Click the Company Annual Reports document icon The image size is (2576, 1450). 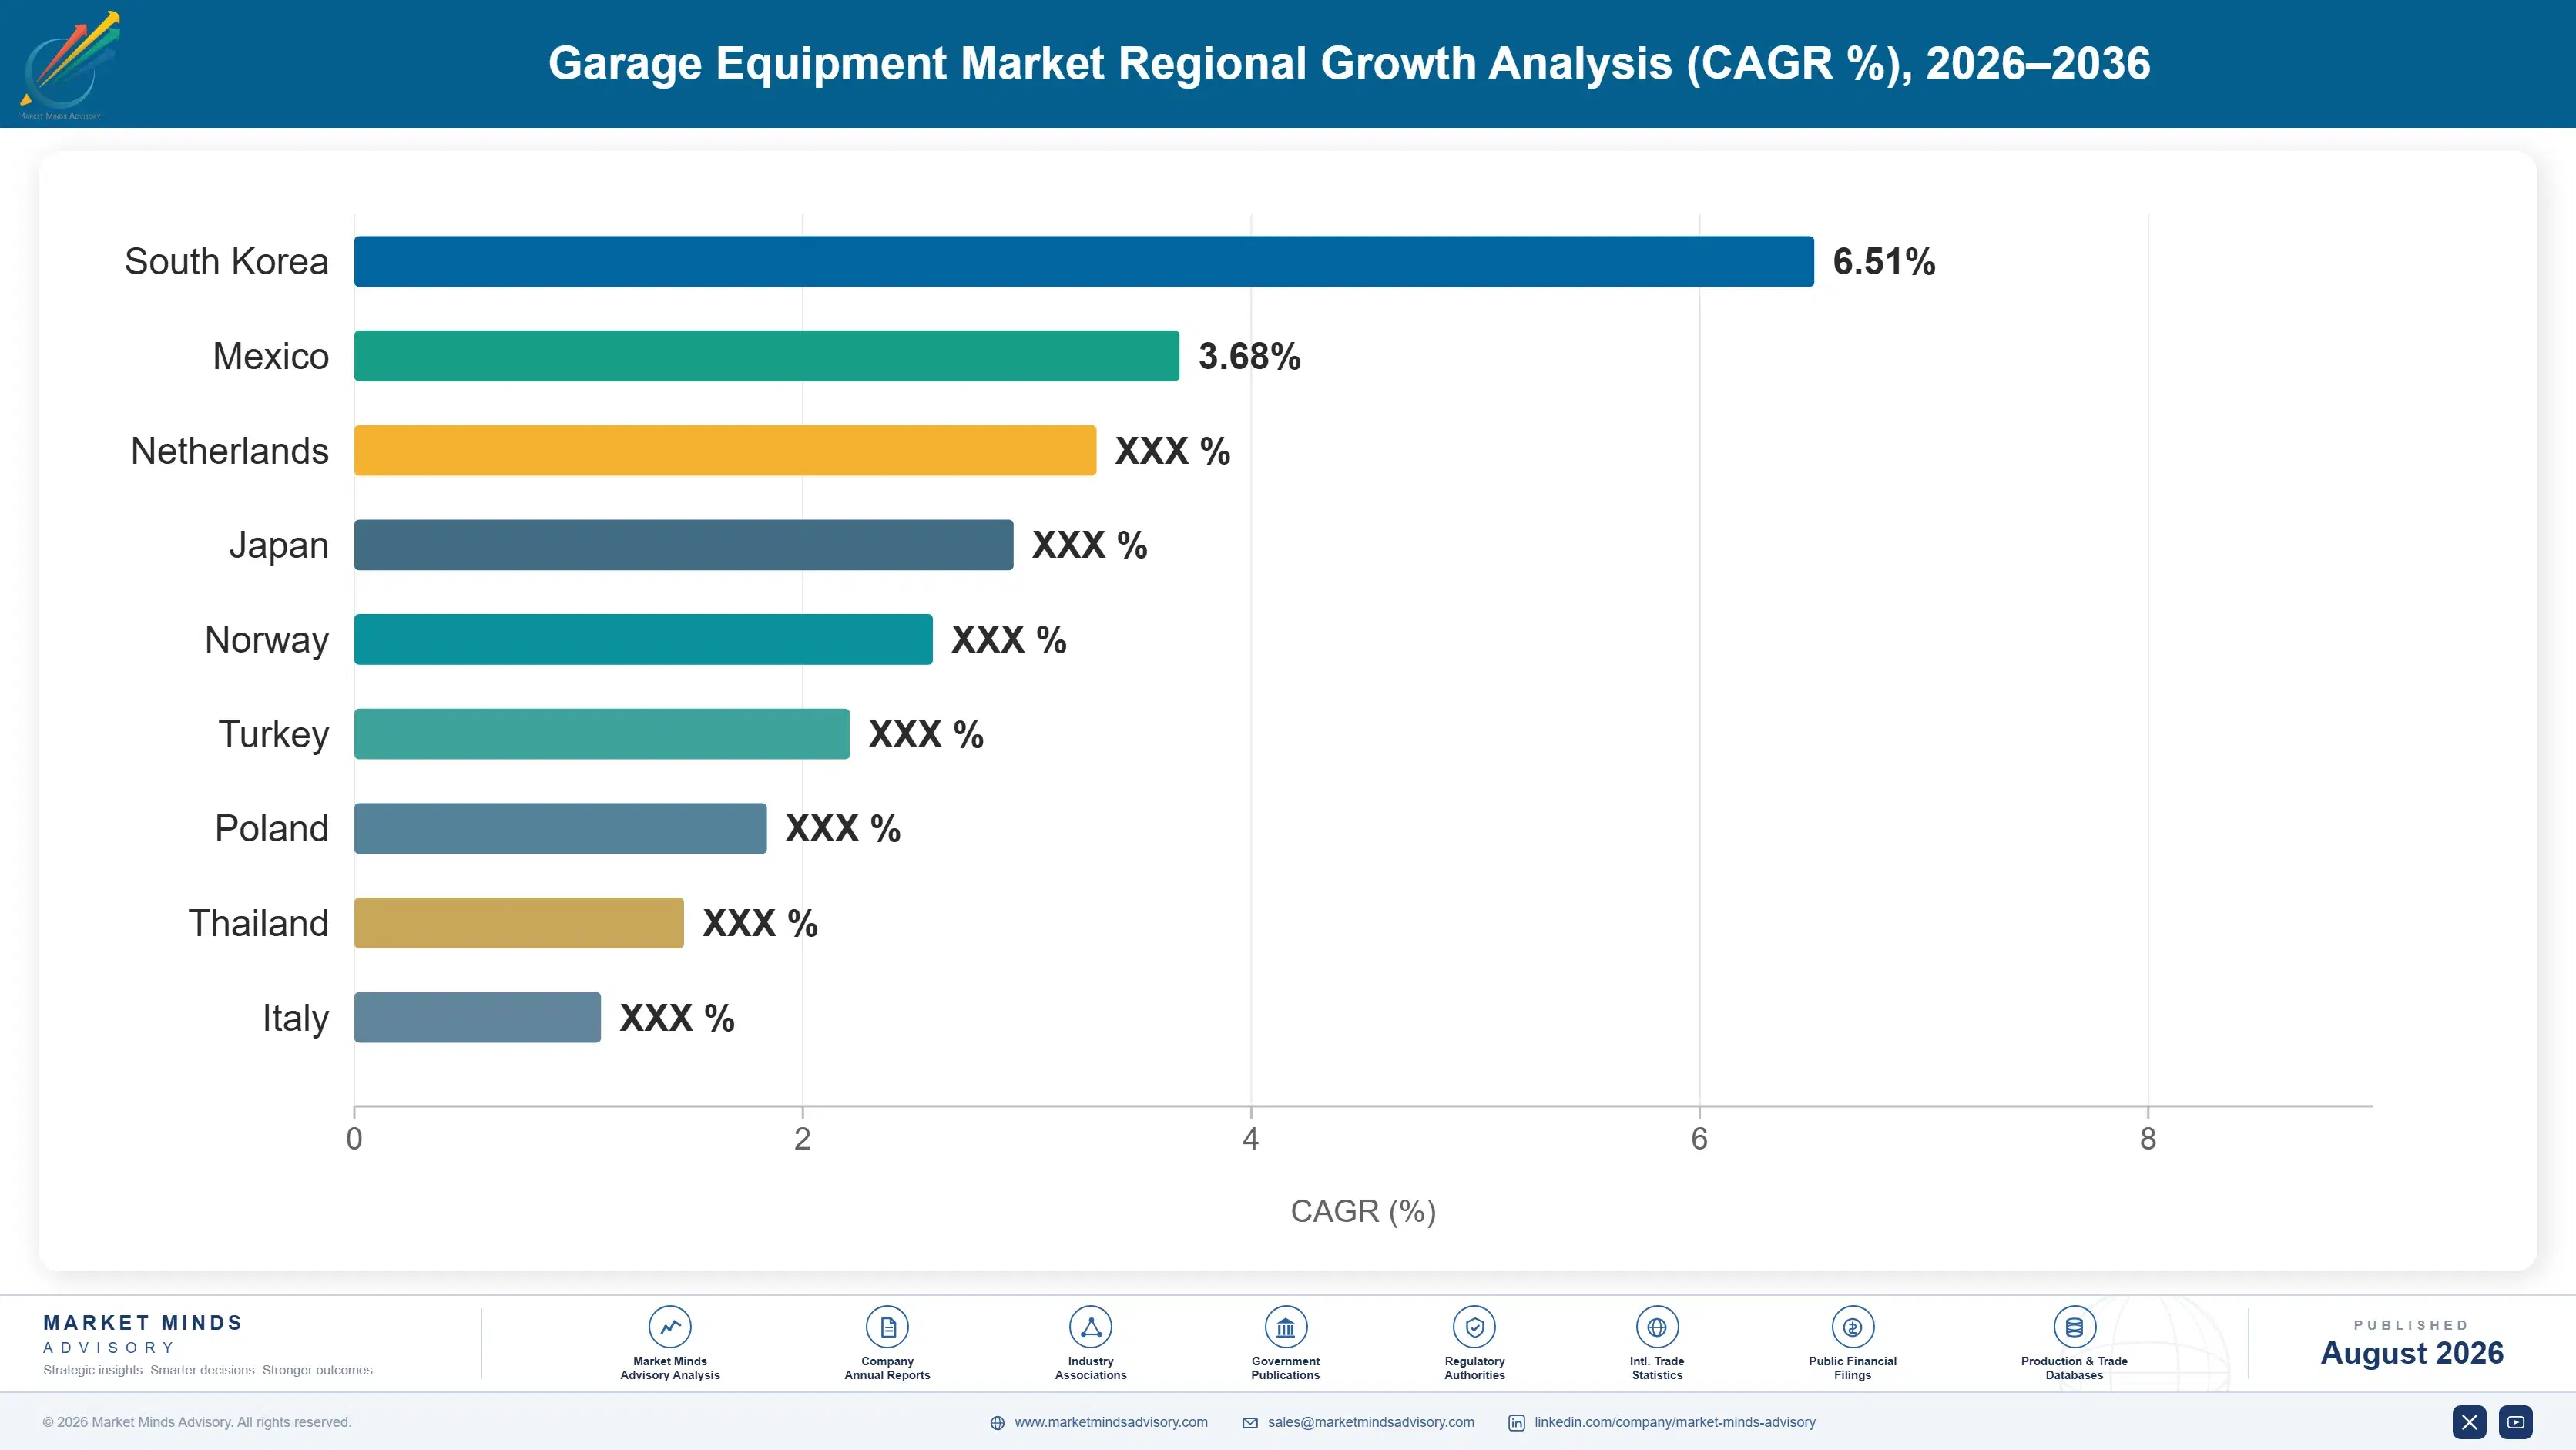click(x=887, y=1327)
